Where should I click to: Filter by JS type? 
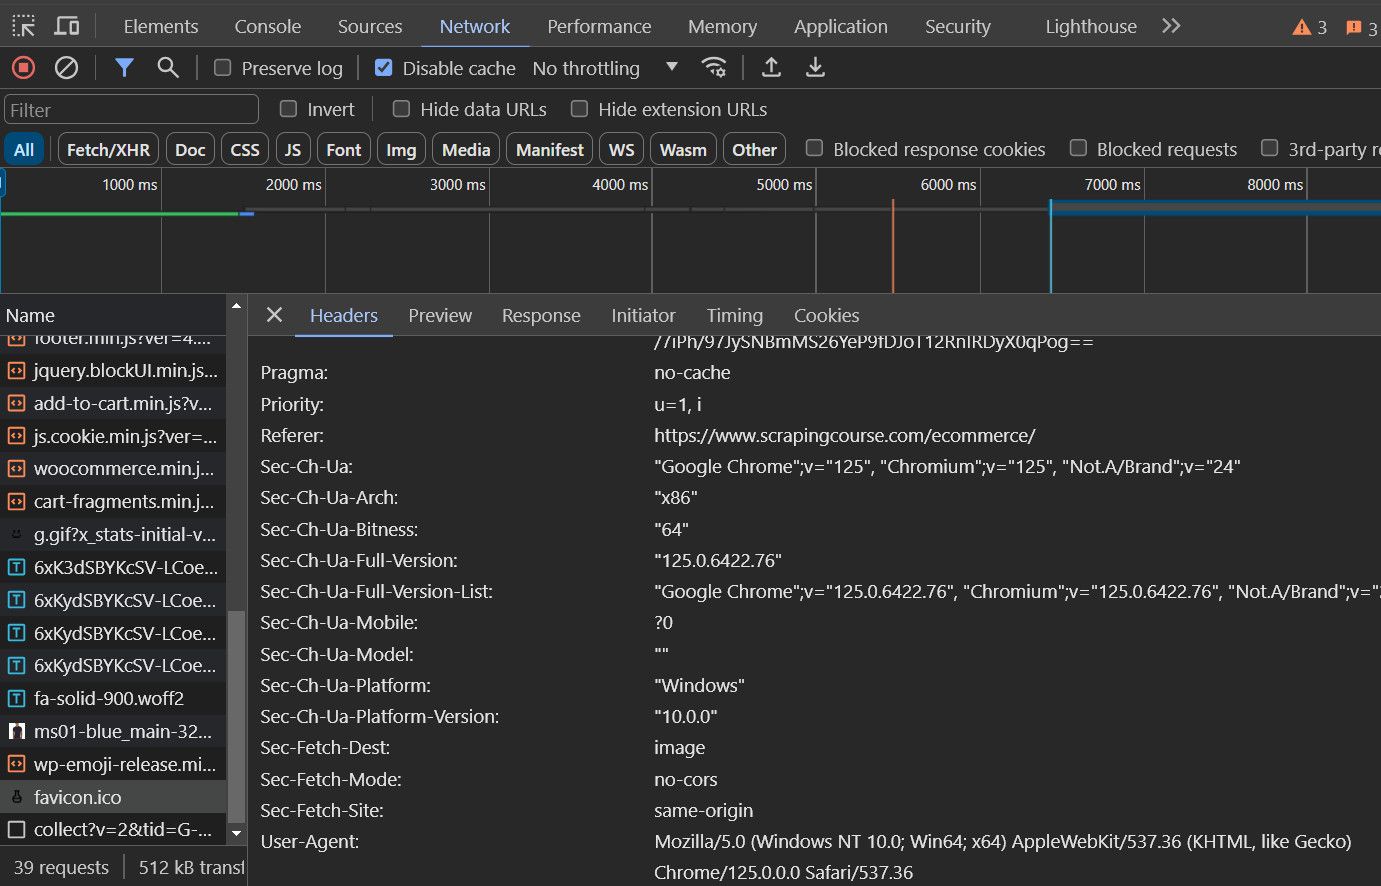(x=293, y=150)
